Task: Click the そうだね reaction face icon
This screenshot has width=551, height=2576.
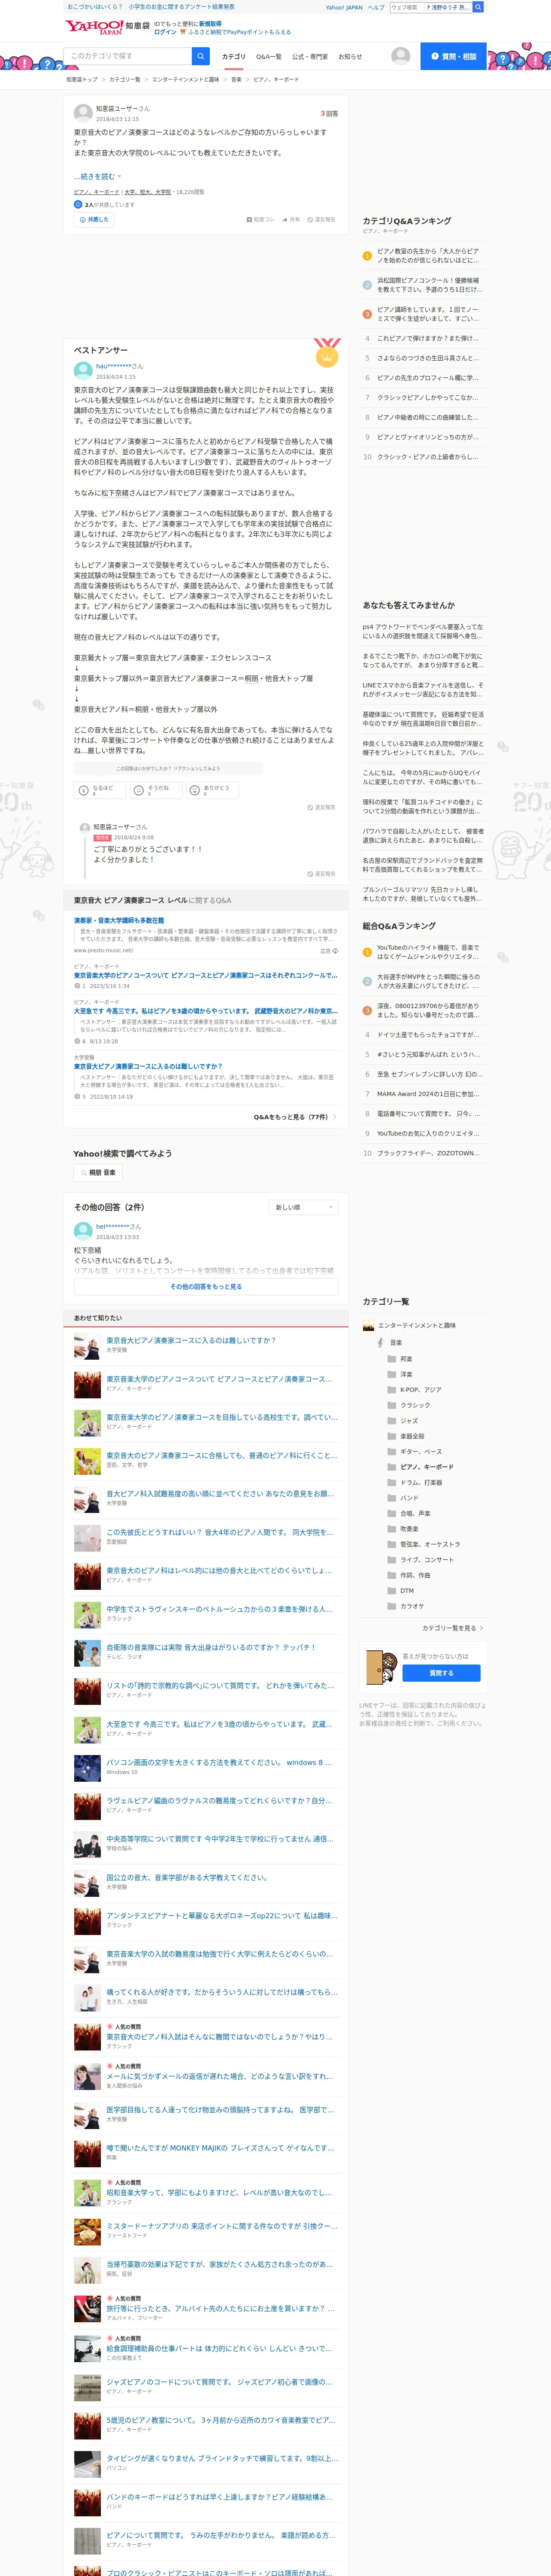Action: point(139,790)
